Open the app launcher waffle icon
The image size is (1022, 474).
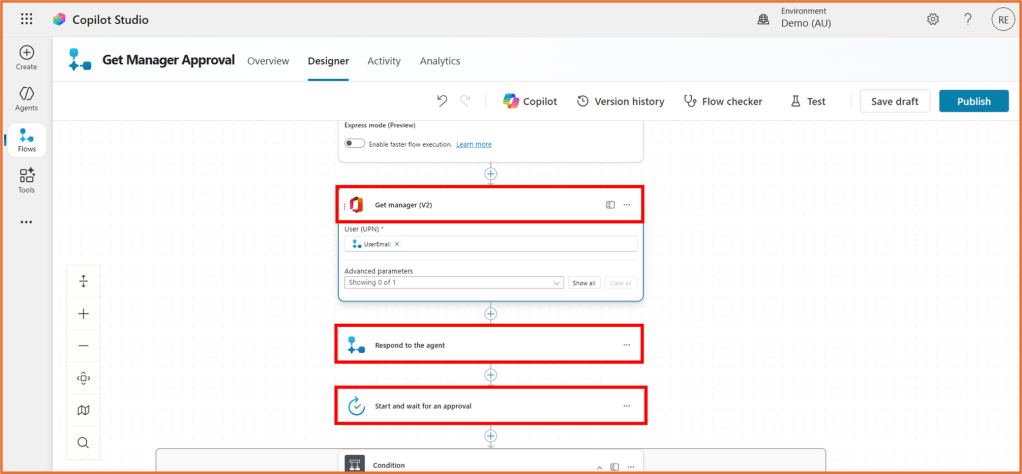coord(27,20)
